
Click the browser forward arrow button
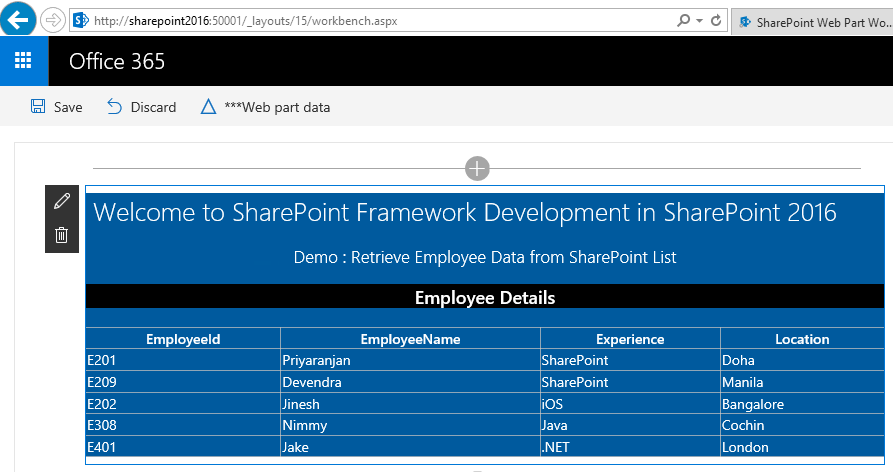point(53,20)
